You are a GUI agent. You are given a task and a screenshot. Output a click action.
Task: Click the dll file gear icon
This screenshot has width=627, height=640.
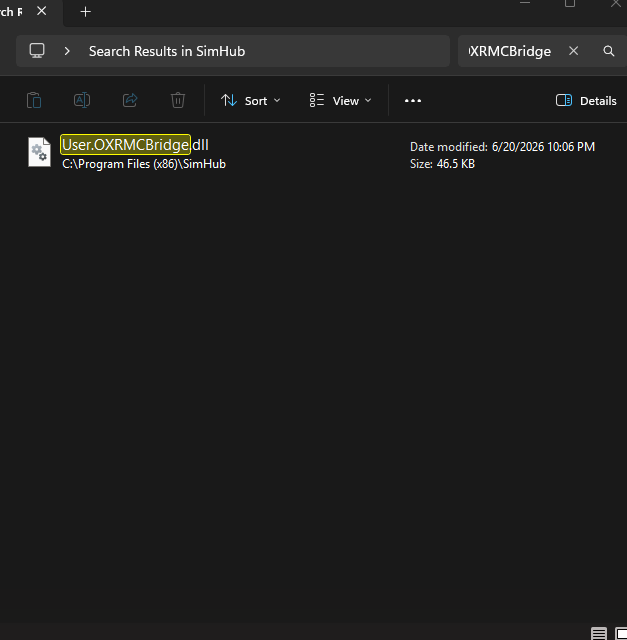click(40, 152)
